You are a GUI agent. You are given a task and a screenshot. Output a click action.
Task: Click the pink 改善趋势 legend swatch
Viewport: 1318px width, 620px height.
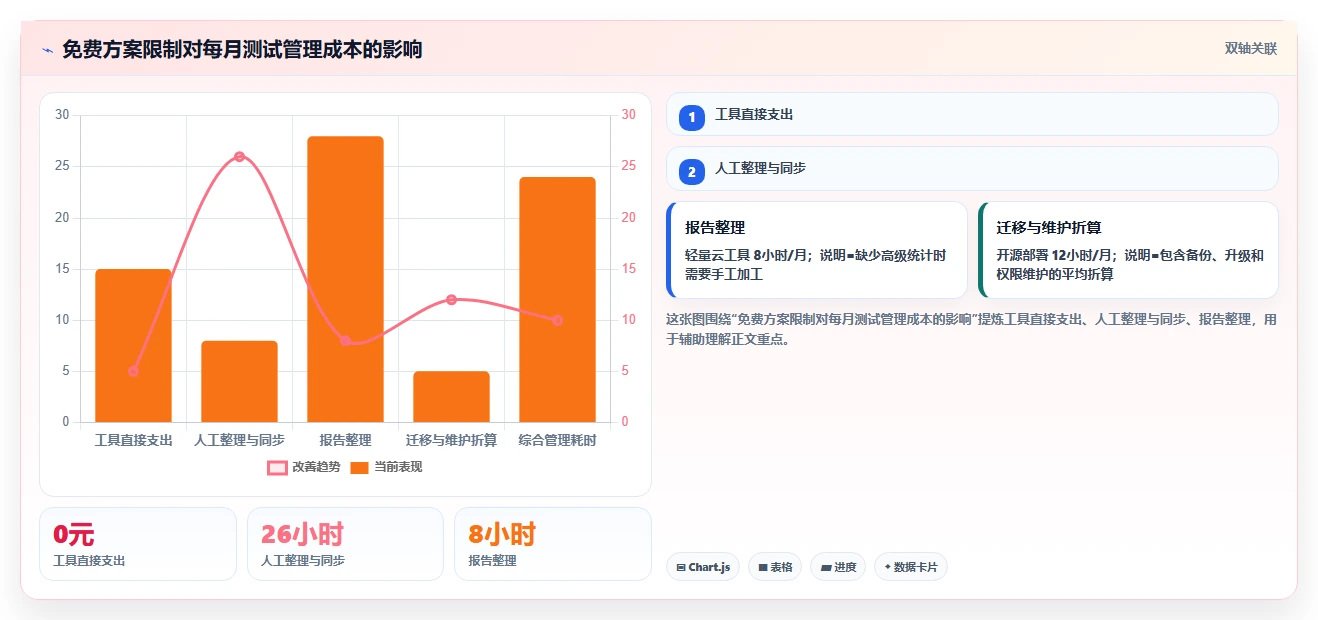coord(277,467)
